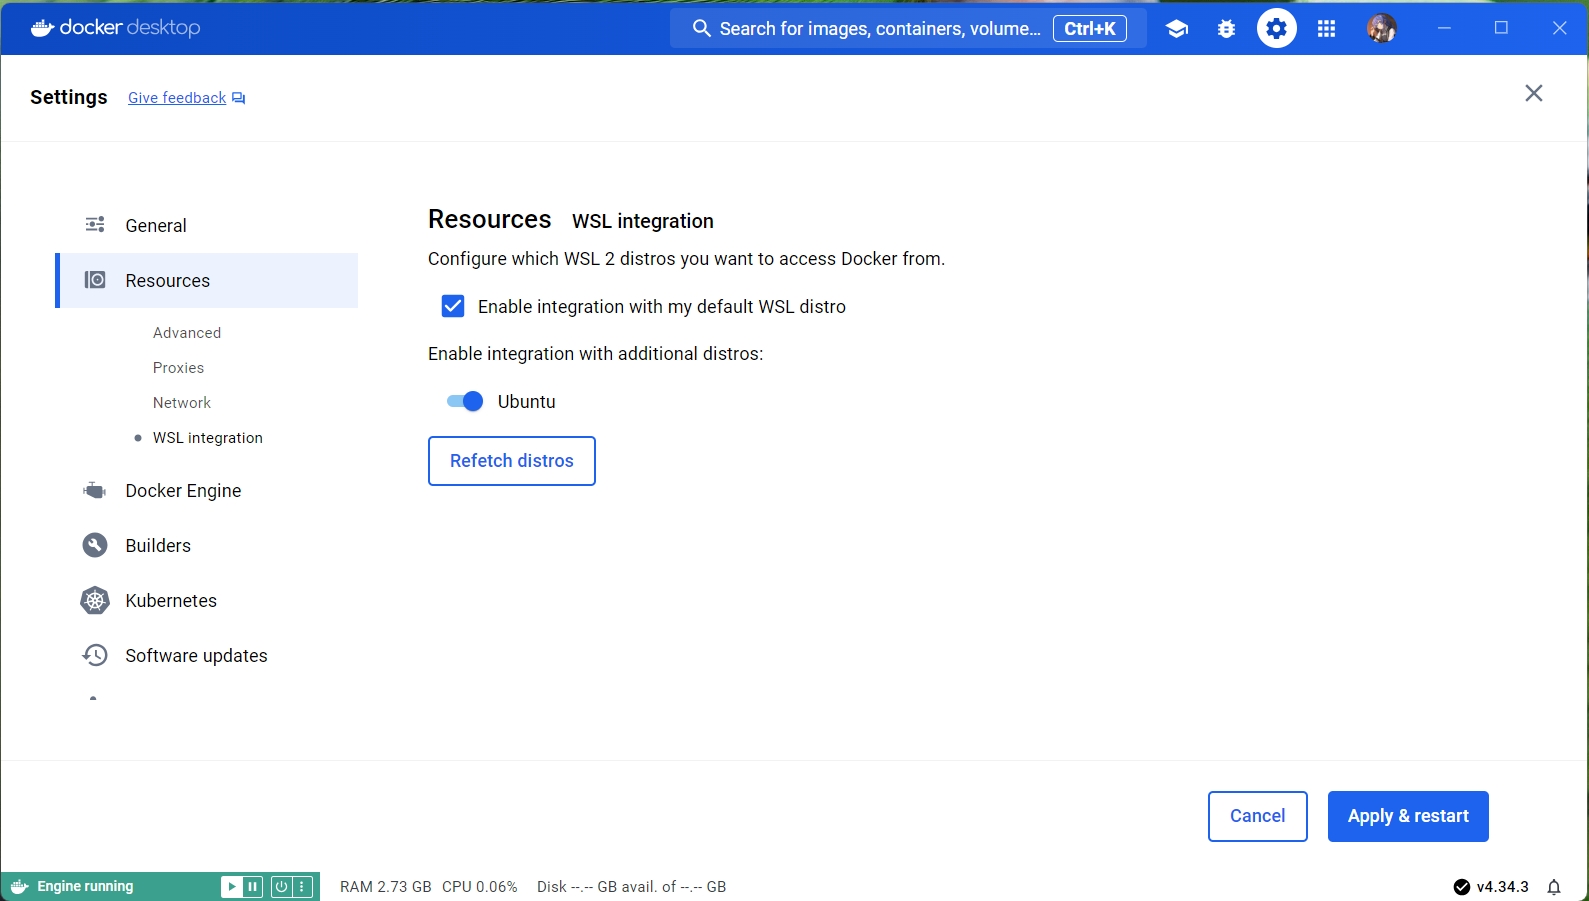Click the engine start play icon
The image size is (1589, 901).
pos(231,886)
